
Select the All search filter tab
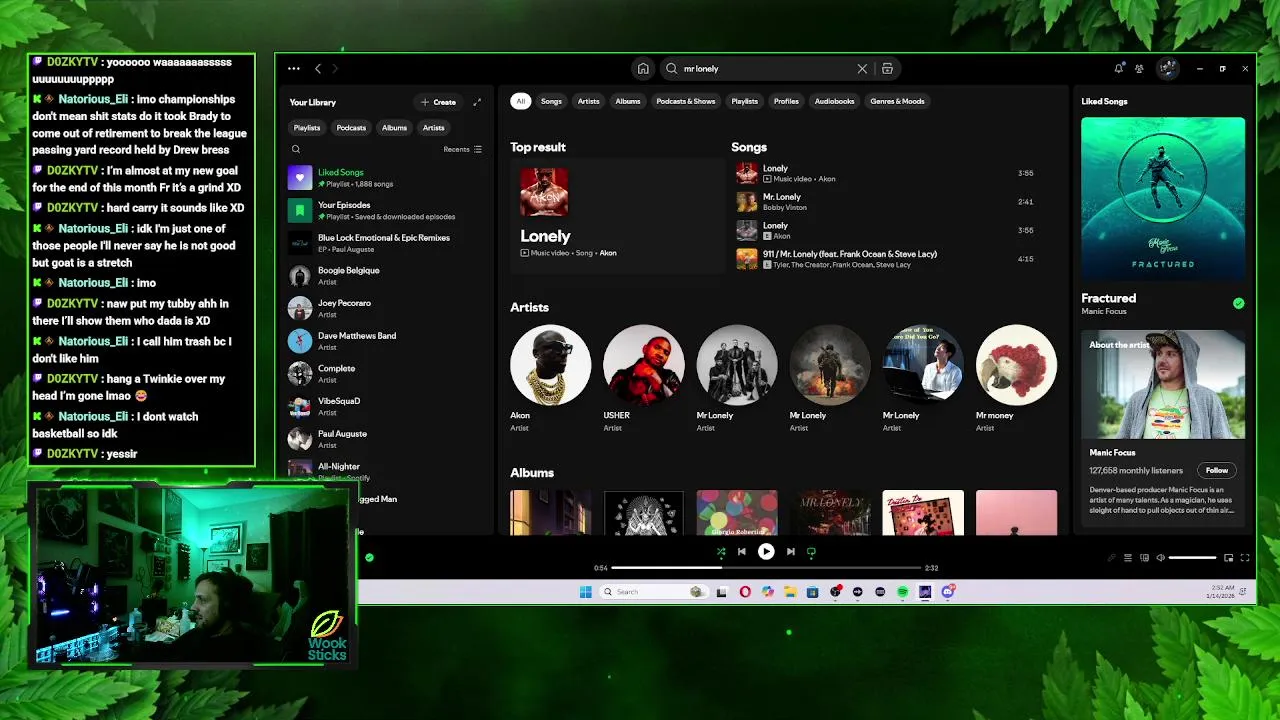tap(520, 101)
